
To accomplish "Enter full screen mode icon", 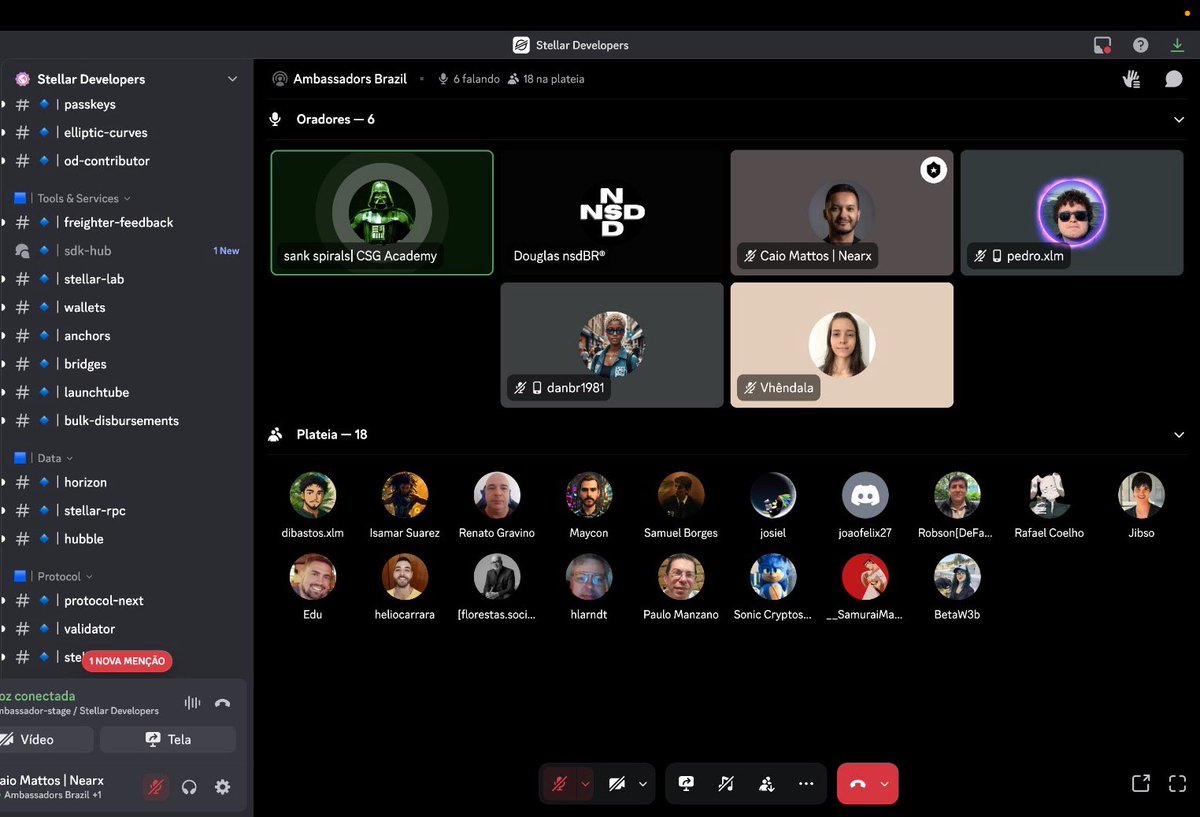I will click(x=1177, y=784).
